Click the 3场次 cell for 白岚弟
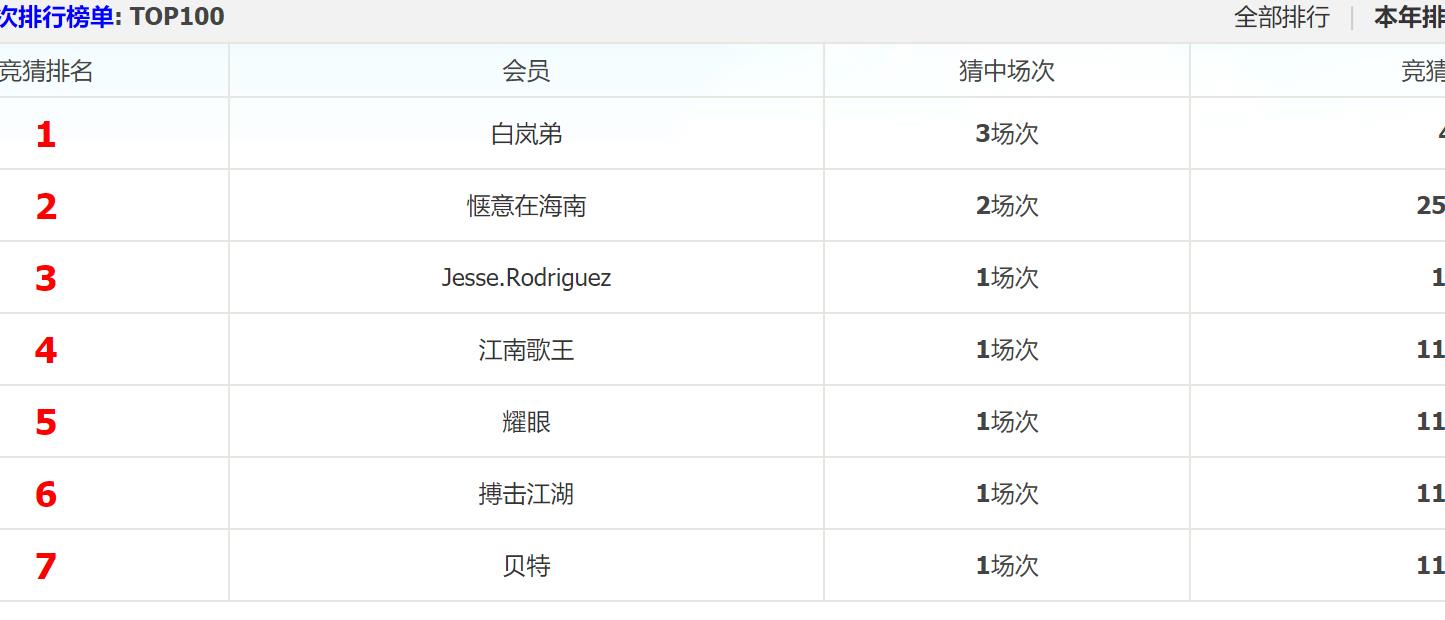 click(1007, 134)
